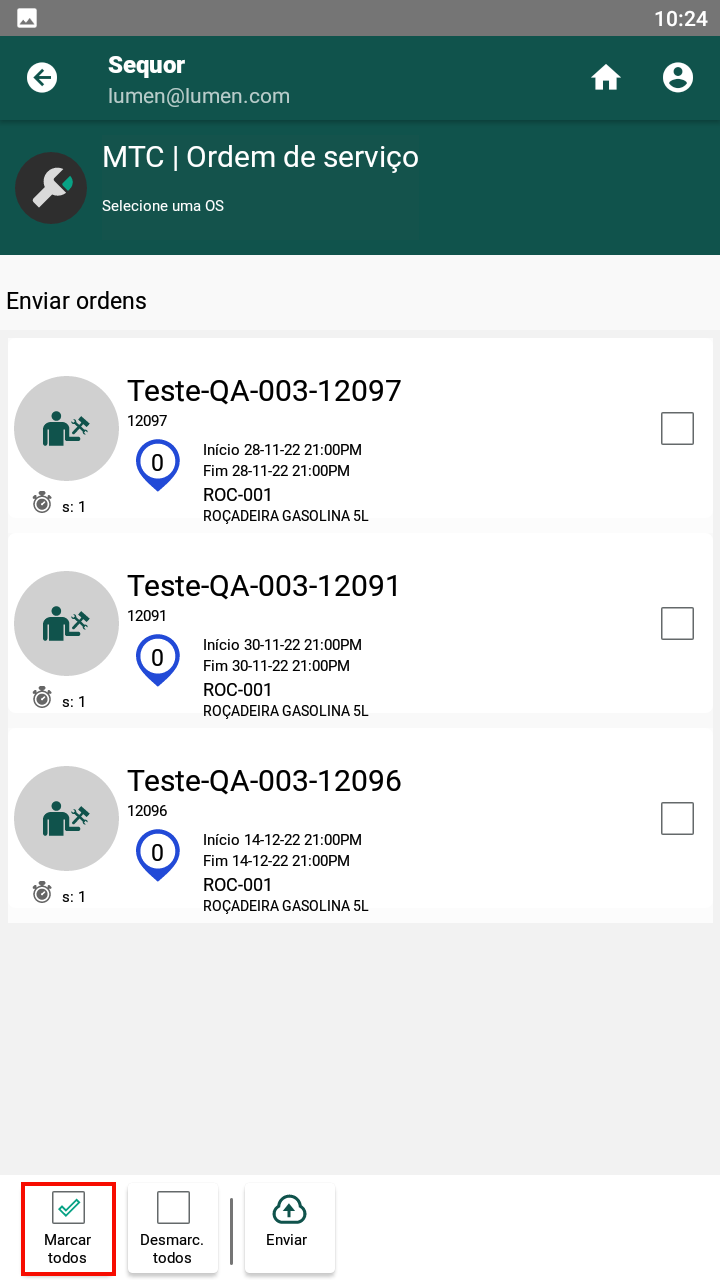Click ROC-001 text on order 12096
The height and width of the screenshot is (1280, 720).
point(238,885)
